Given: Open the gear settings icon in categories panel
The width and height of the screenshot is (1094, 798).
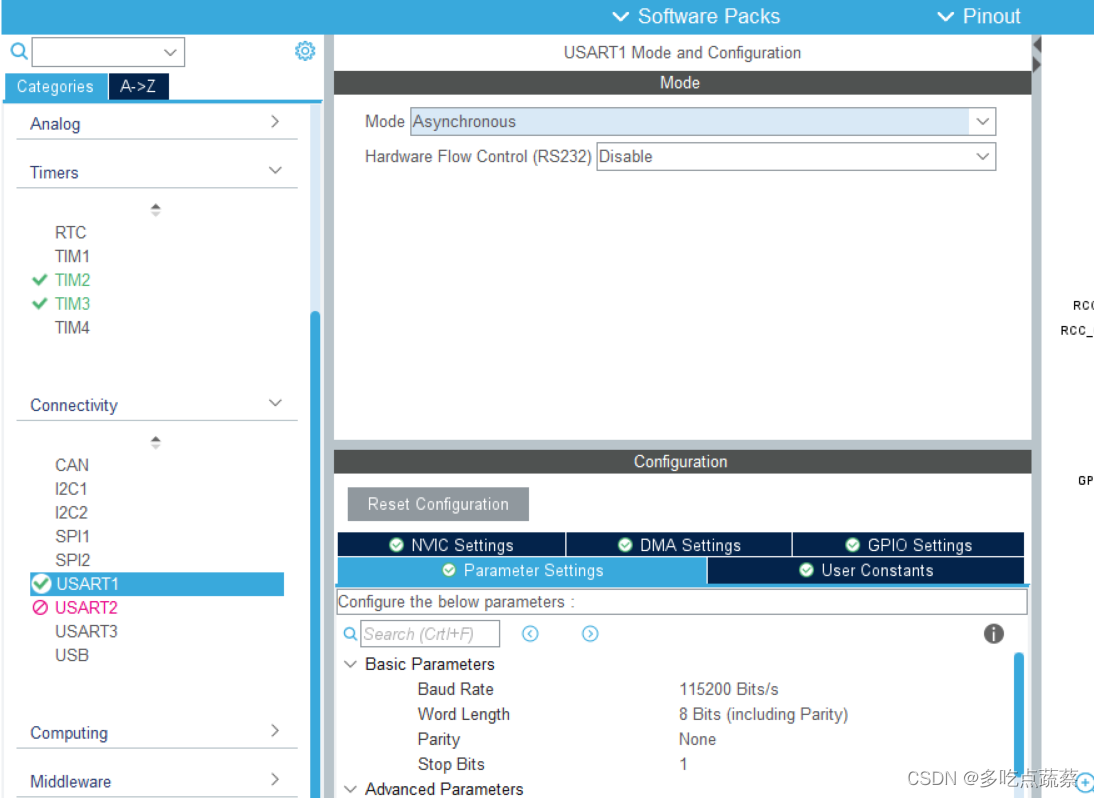Looking at the screenshot, I should [305, 51].
